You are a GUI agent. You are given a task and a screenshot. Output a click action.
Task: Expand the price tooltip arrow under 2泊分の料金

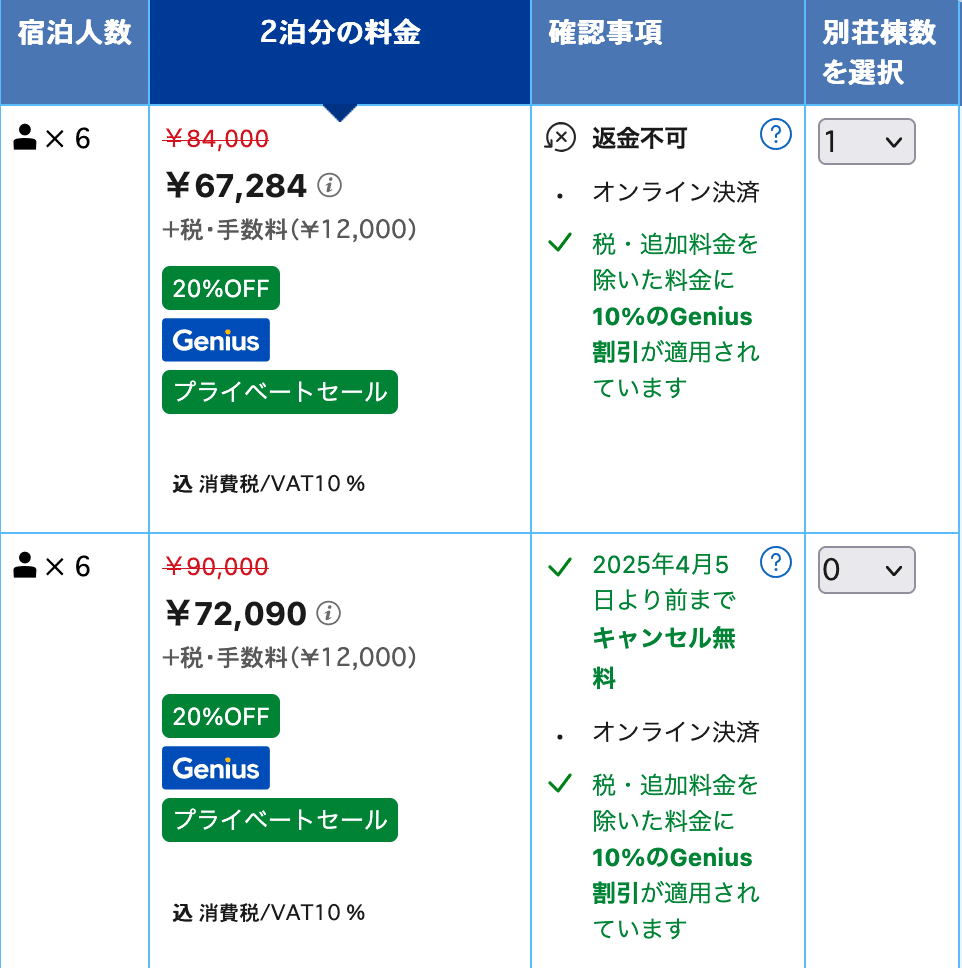pos(340,110)
